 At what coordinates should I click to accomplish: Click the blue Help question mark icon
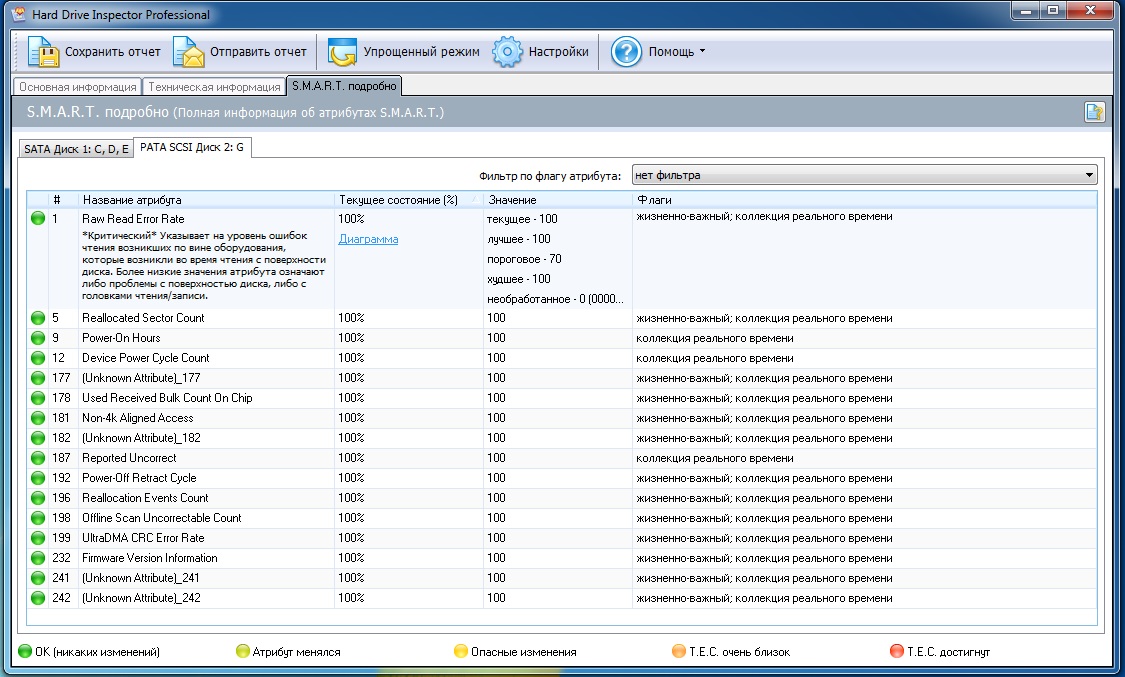tap(626, 52)
